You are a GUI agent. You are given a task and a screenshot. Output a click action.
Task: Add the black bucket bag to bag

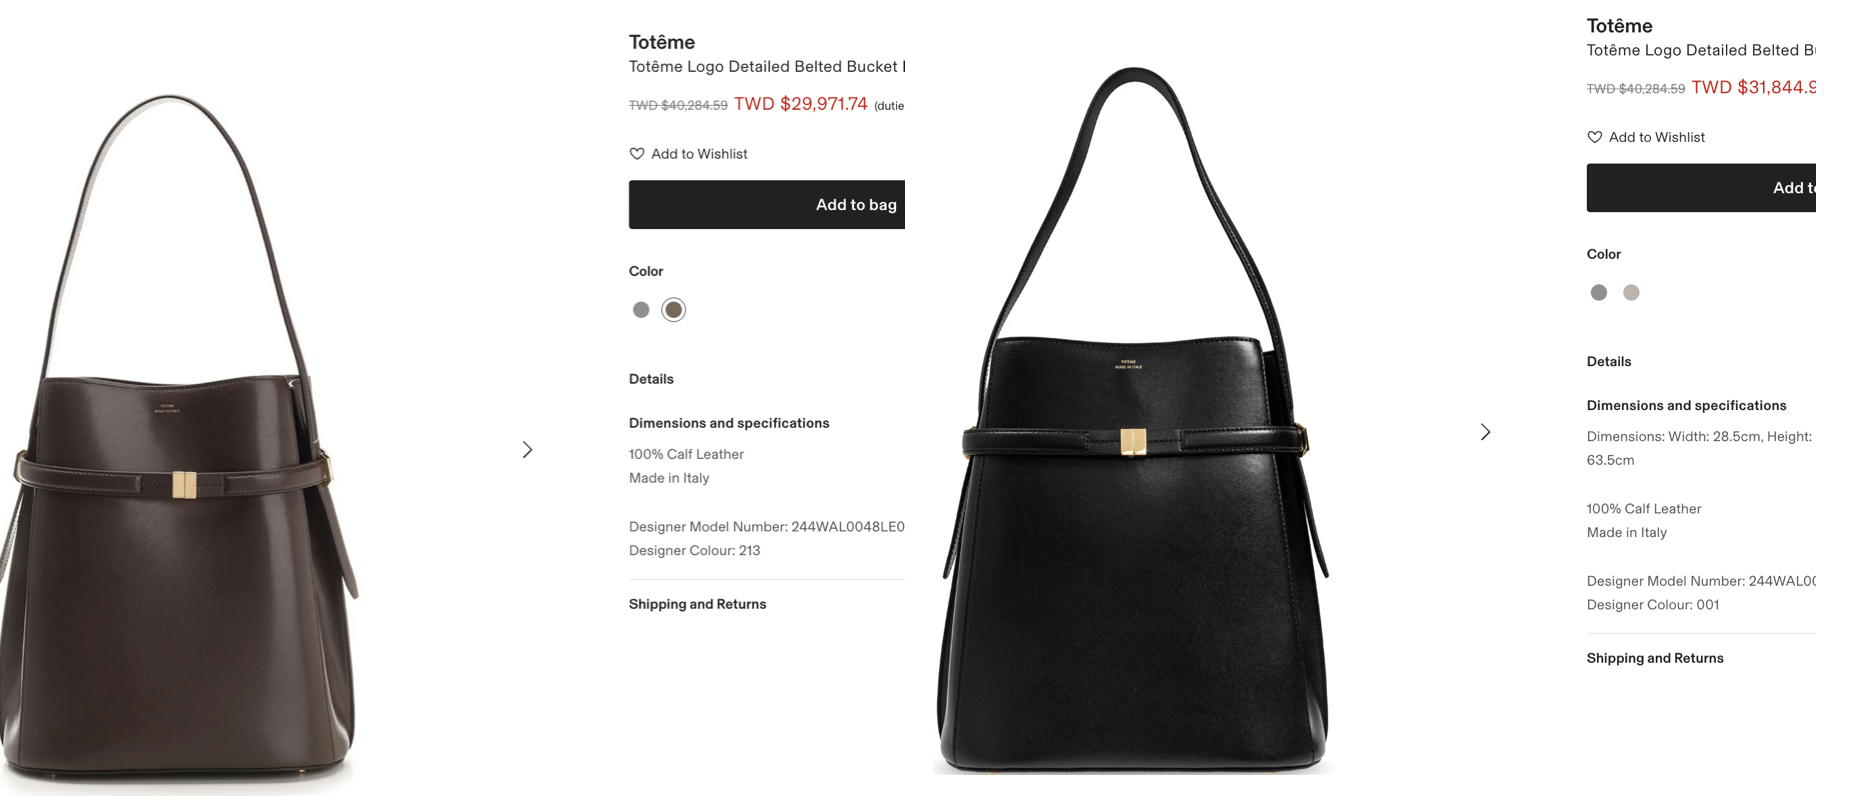pos(1701,188)
